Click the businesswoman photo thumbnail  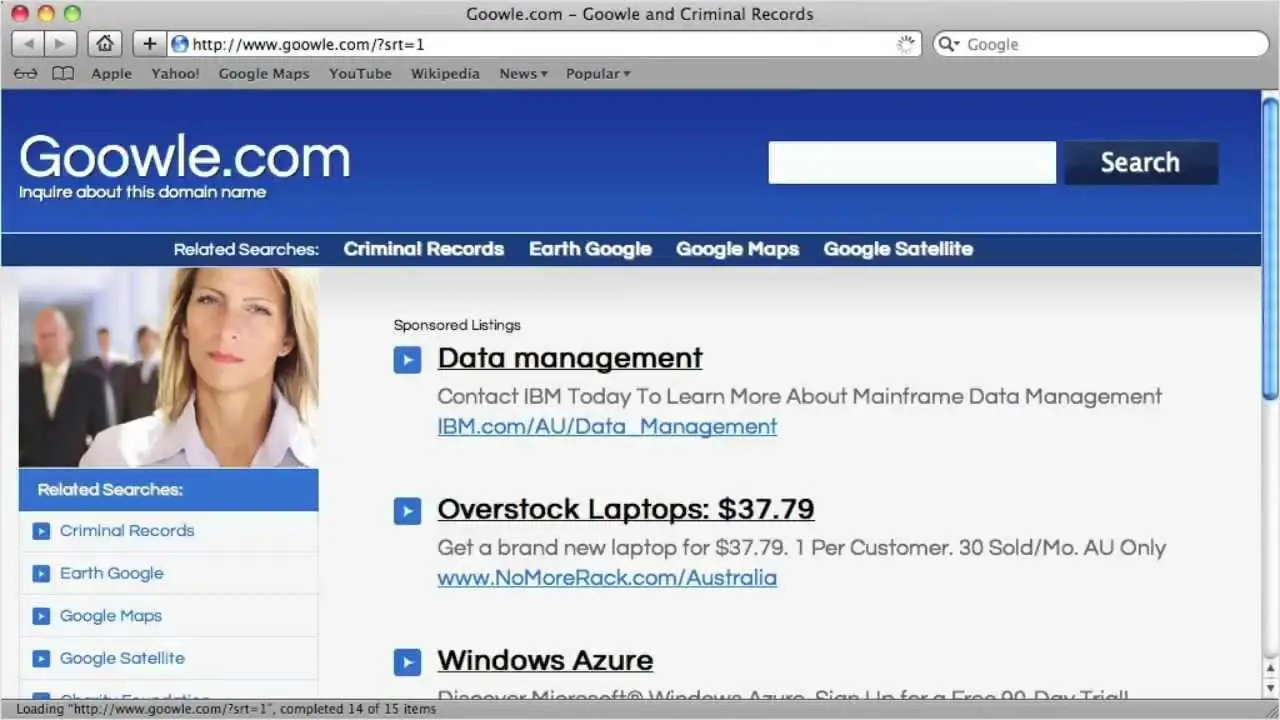point(168,367)
